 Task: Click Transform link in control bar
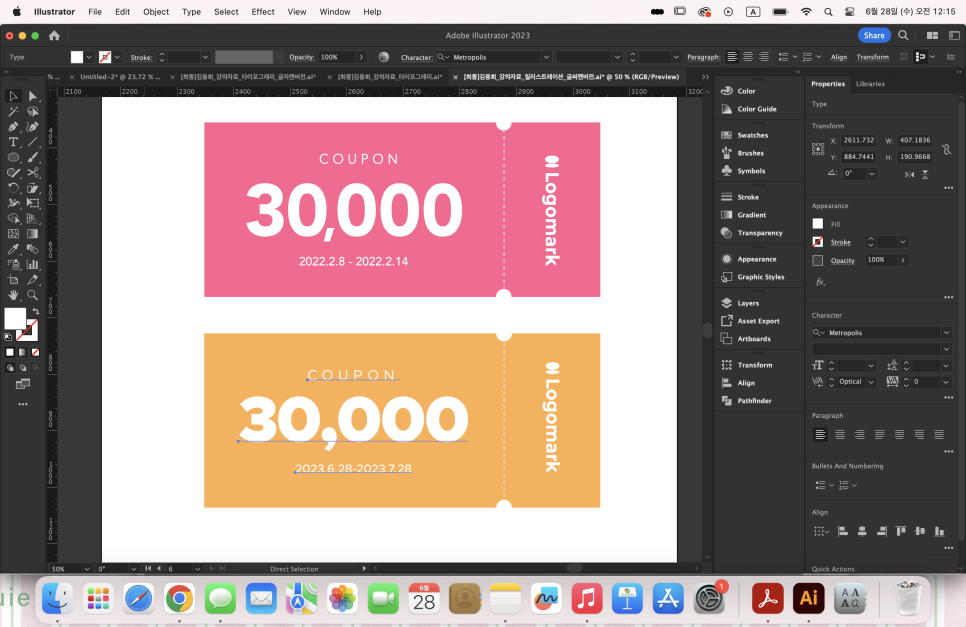click(x=872, y=57)
